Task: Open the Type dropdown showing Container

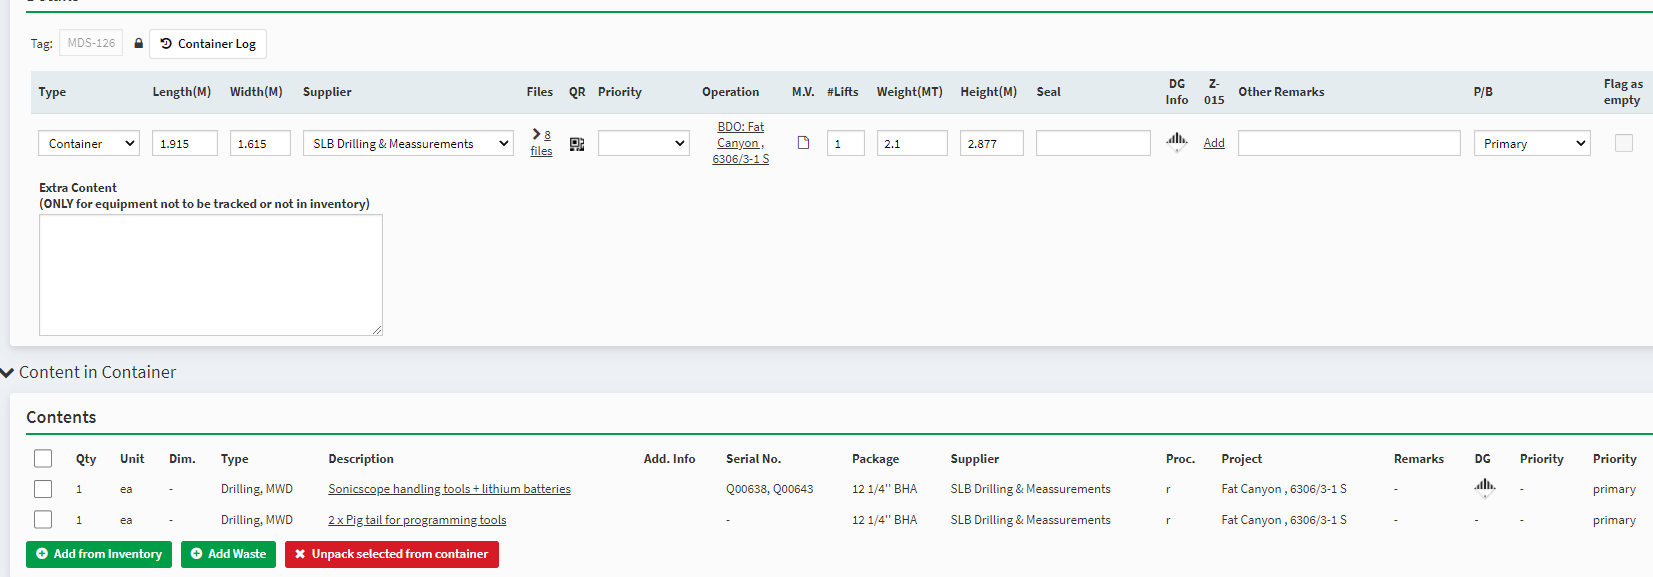Action: pos(89,144)
